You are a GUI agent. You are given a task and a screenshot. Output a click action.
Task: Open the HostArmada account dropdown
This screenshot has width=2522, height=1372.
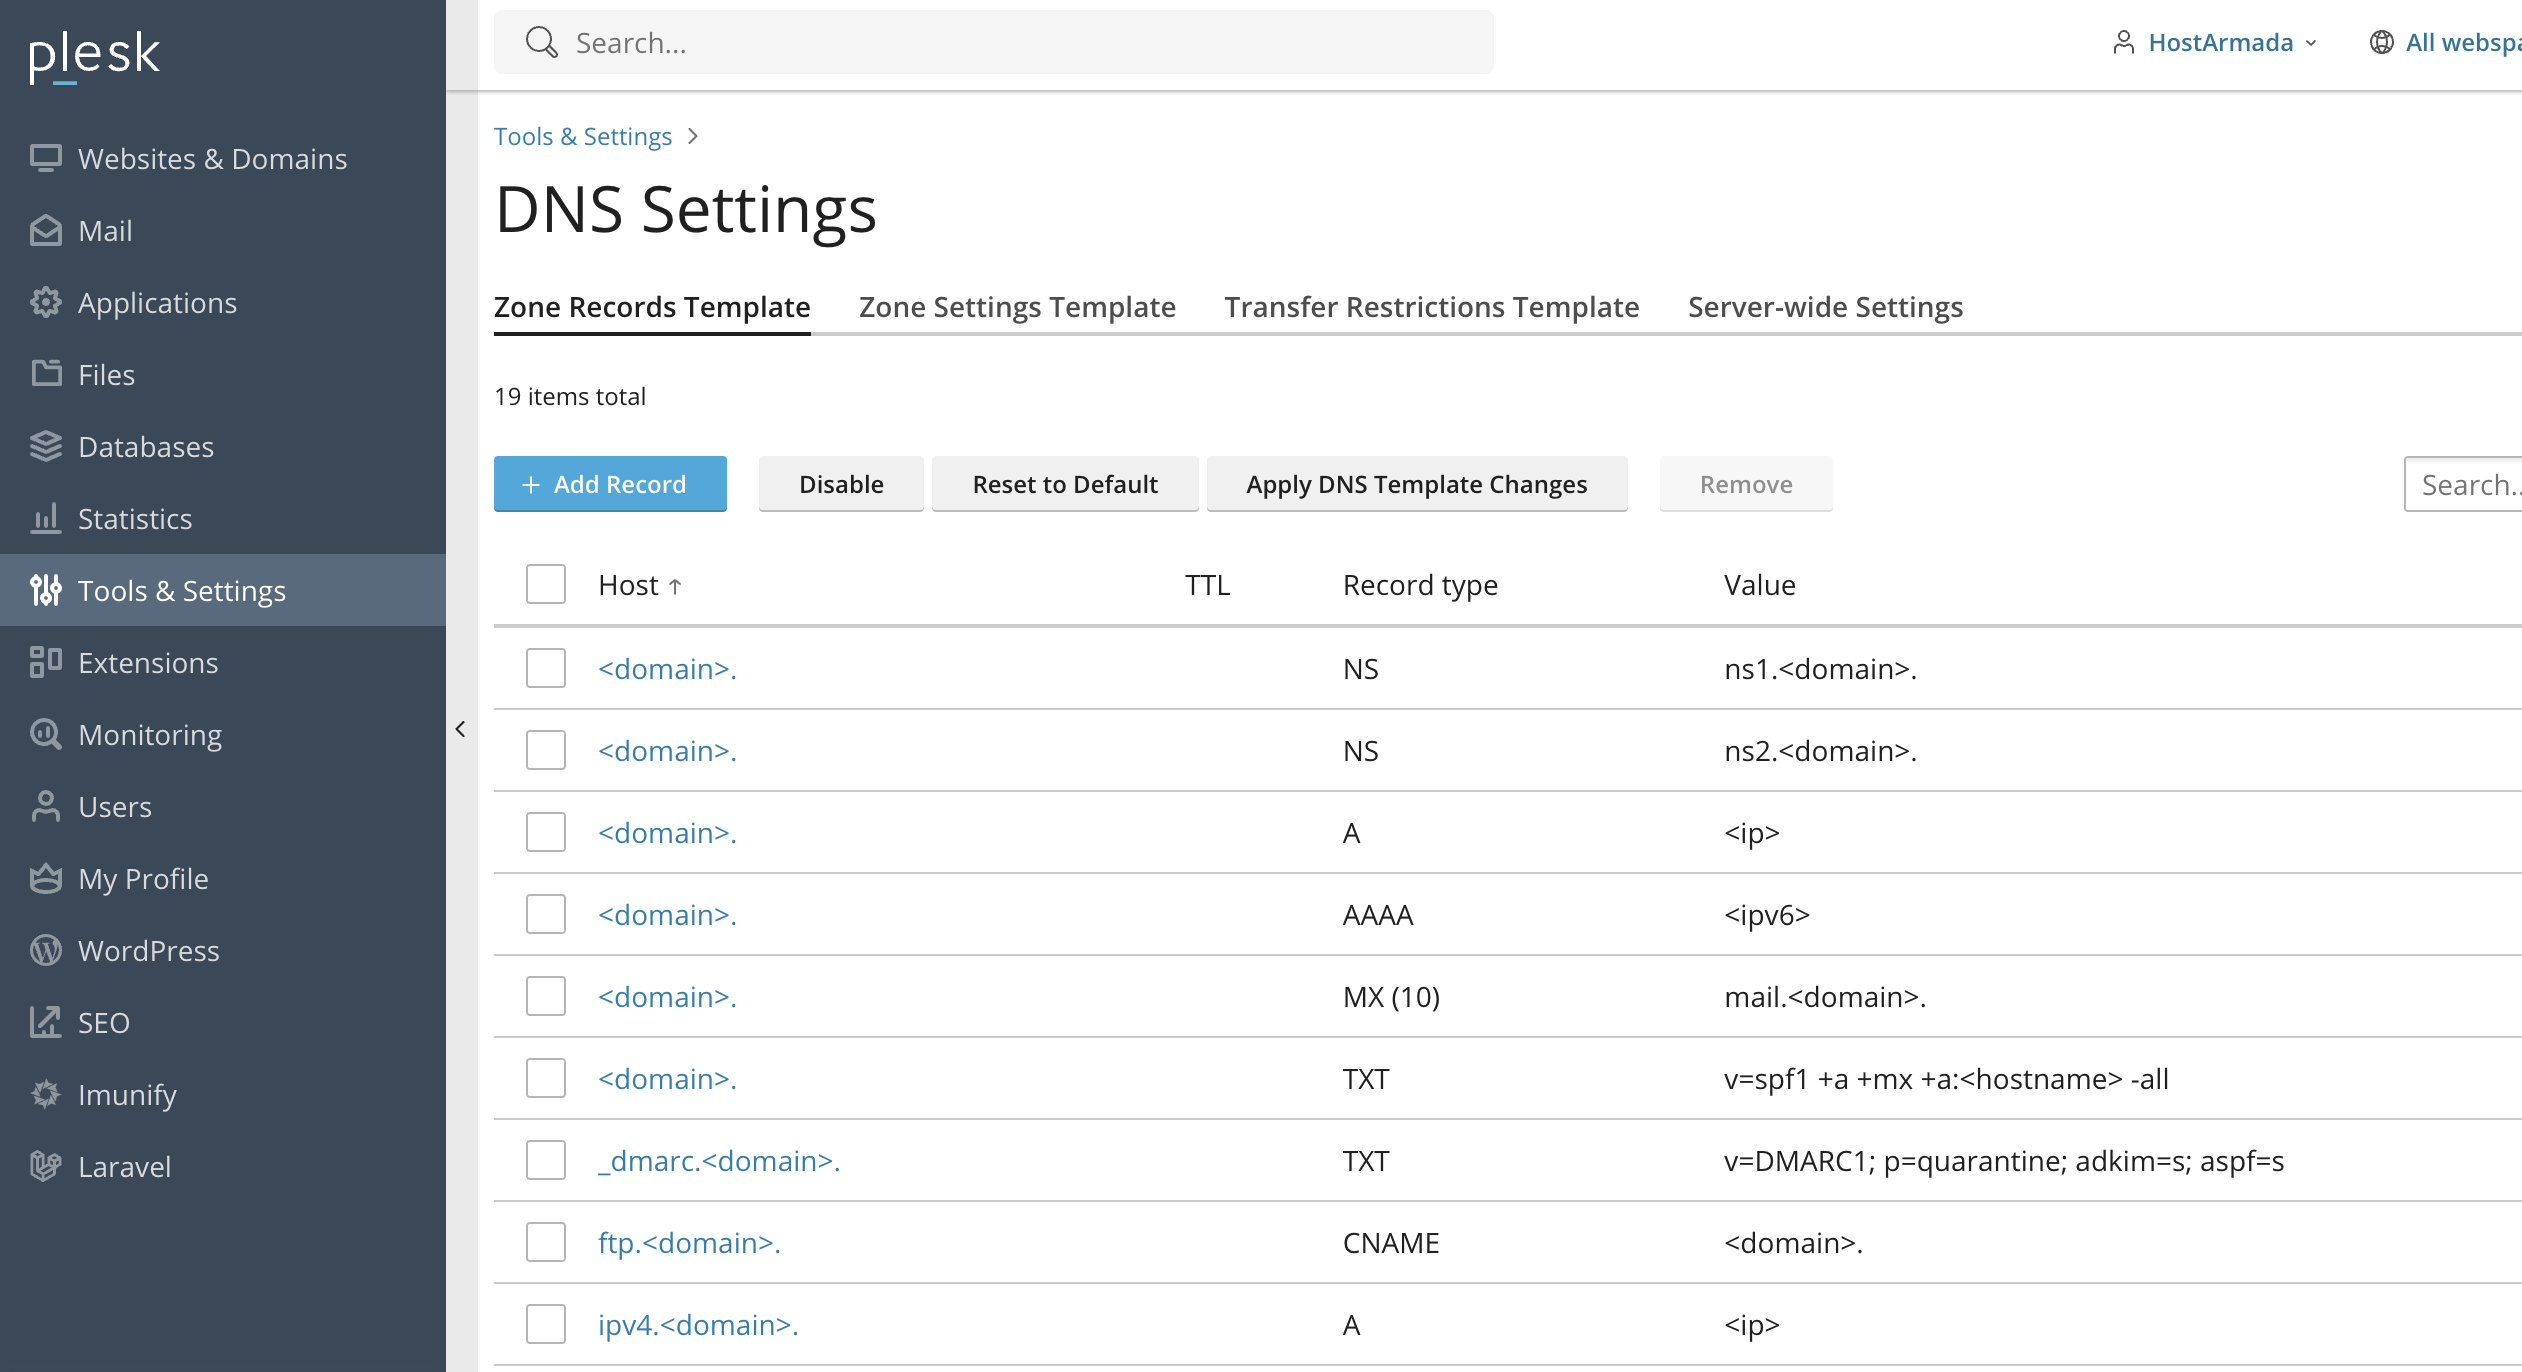click(x=2215, y=42)
